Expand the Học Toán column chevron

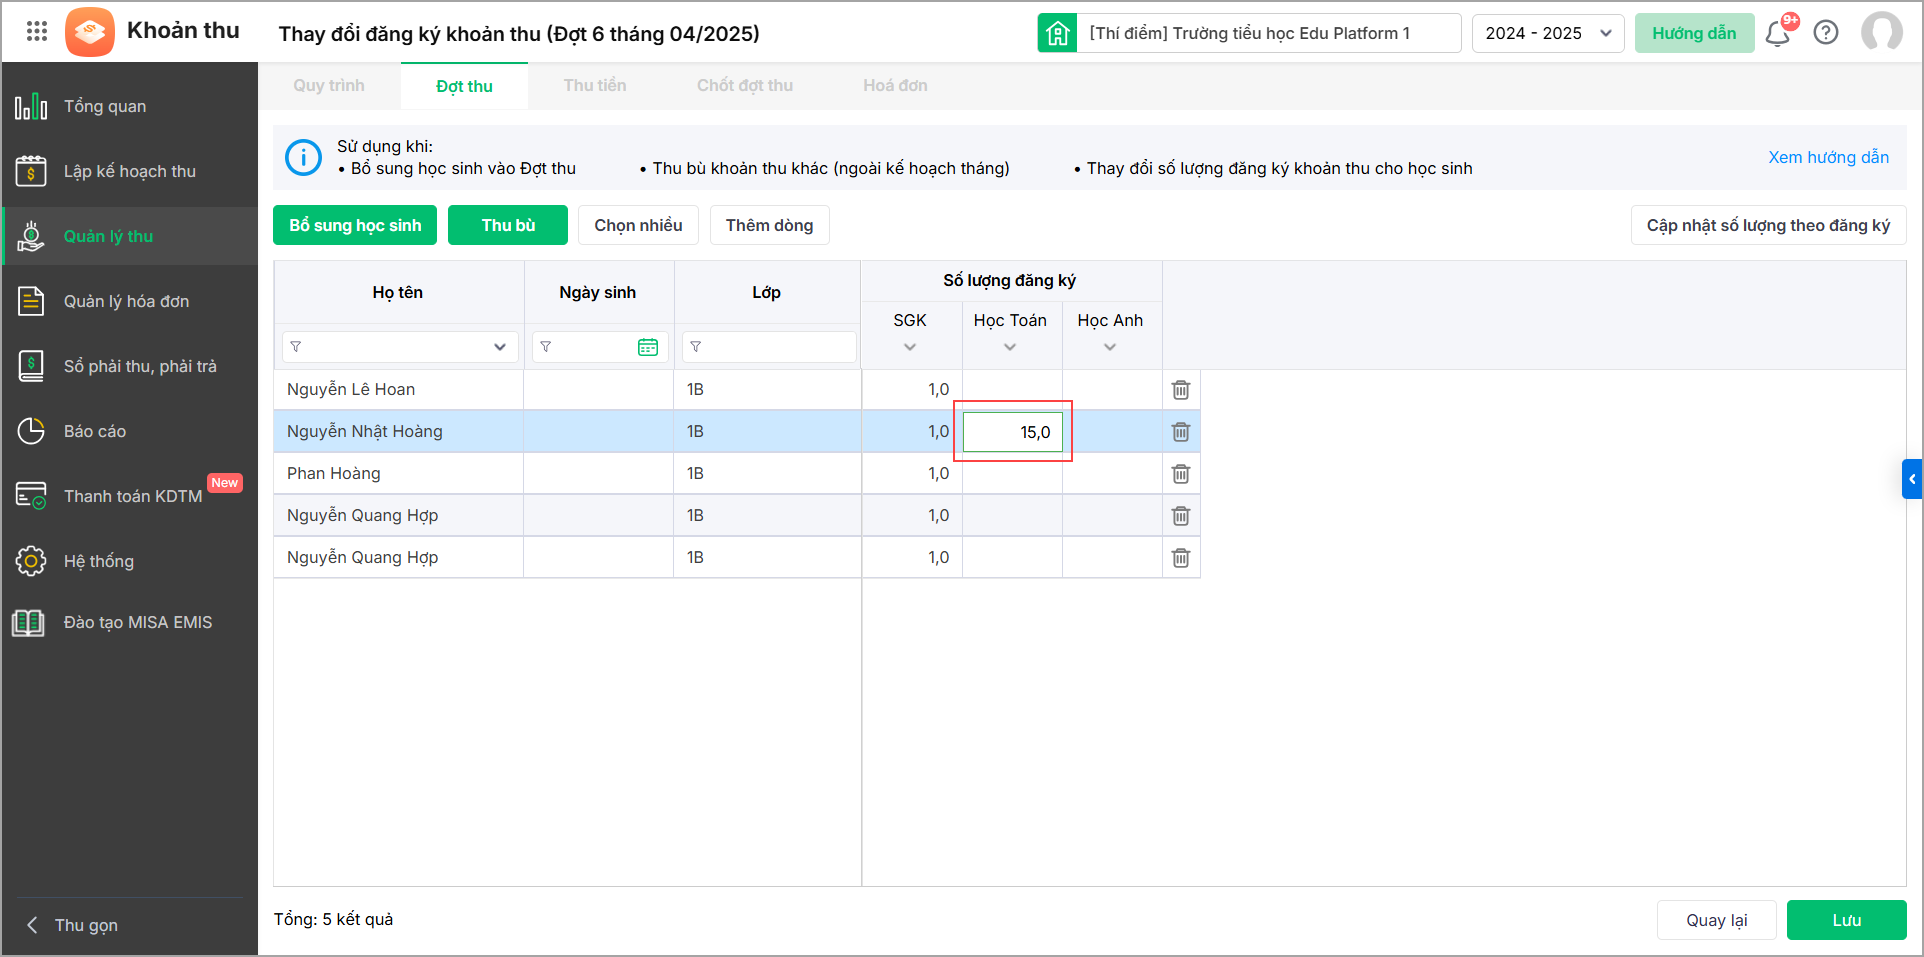coord(1010,347)
